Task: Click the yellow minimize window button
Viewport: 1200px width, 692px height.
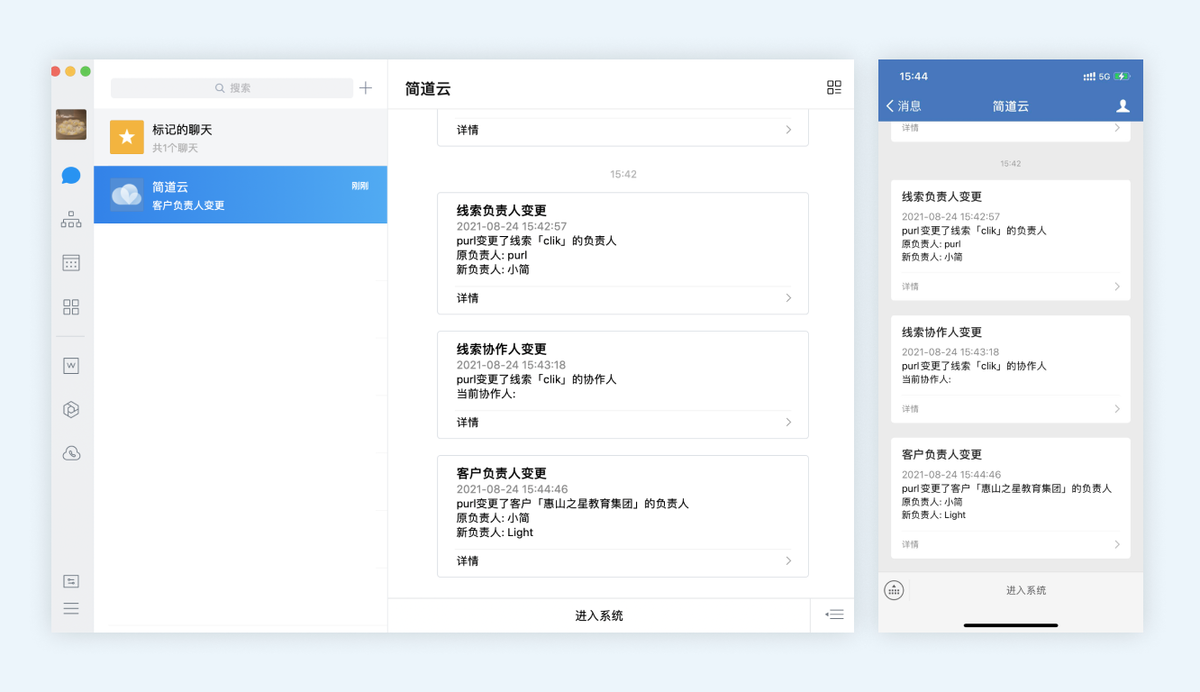Action: click(x=70, y=71)
